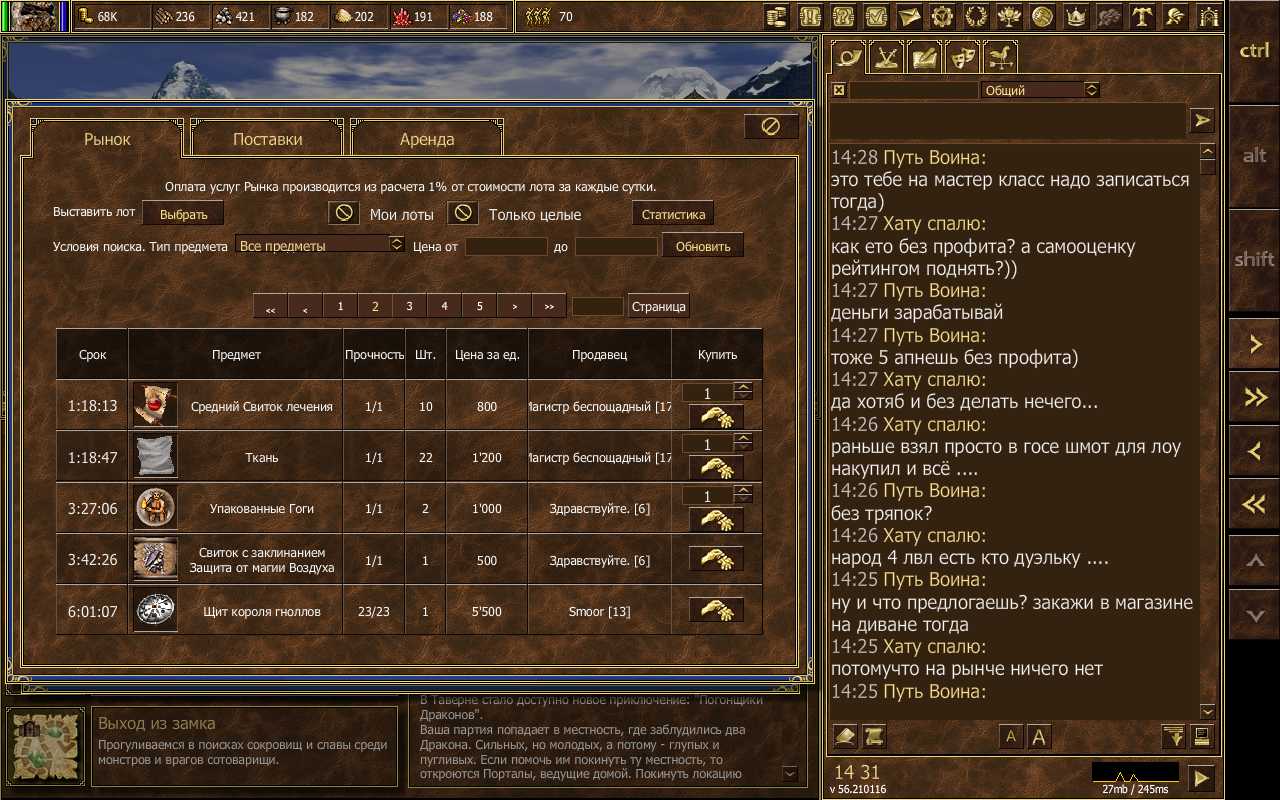
Task: Click the weathervane rooster chat tab
Action: click(x=1000, y=57)
